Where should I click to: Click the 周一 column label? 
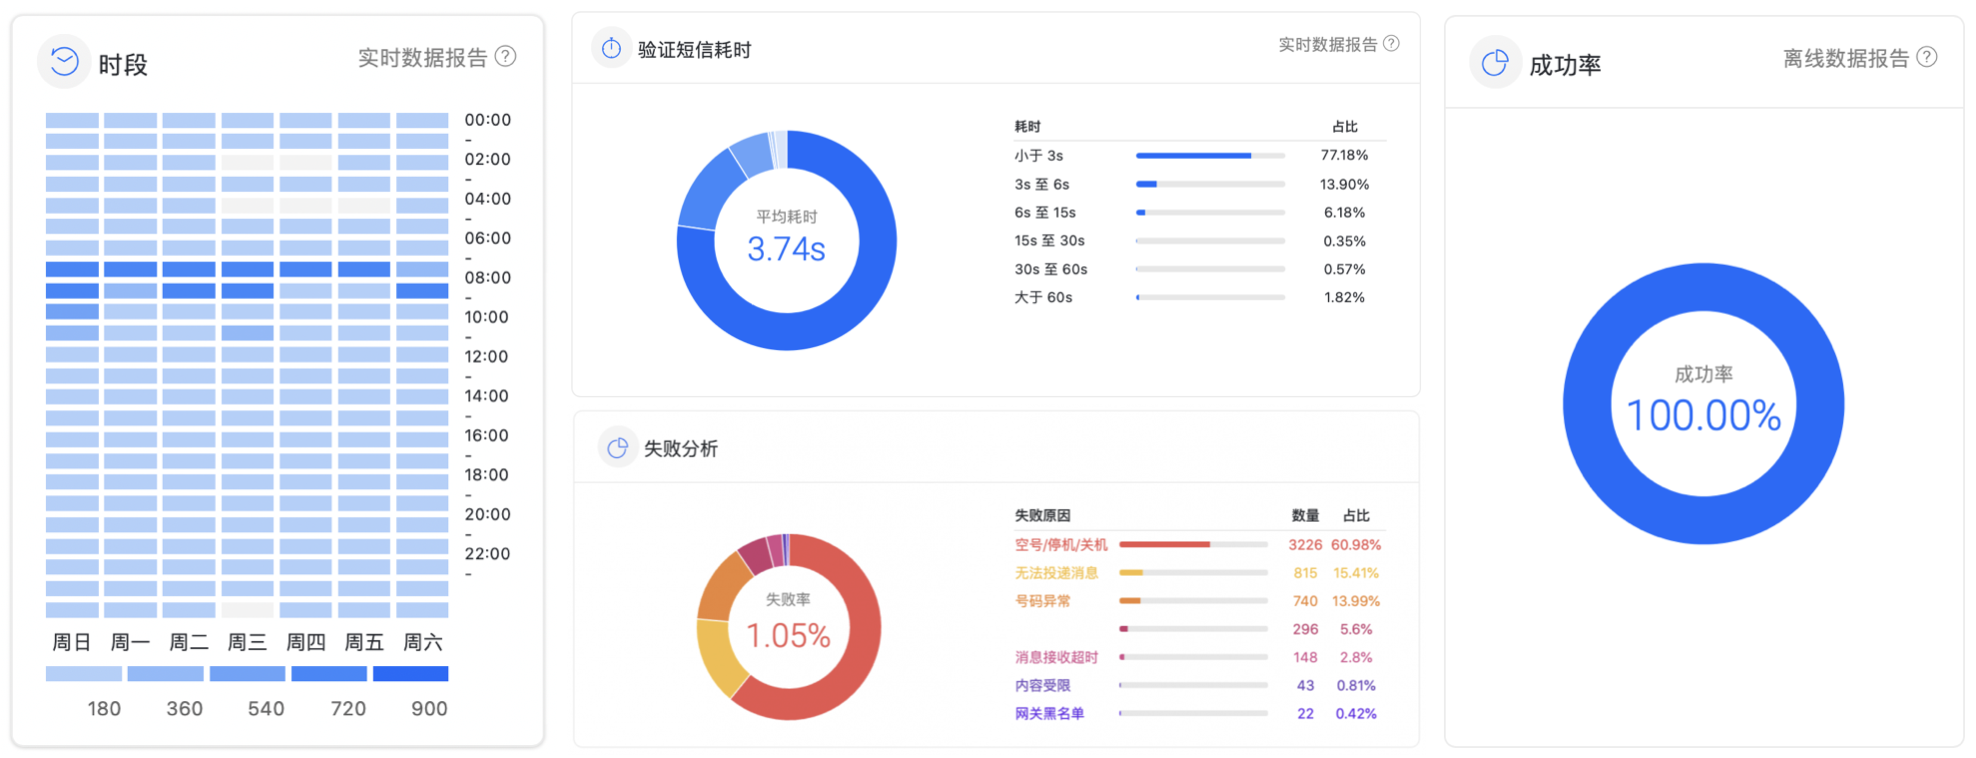[x=130, y=642]
